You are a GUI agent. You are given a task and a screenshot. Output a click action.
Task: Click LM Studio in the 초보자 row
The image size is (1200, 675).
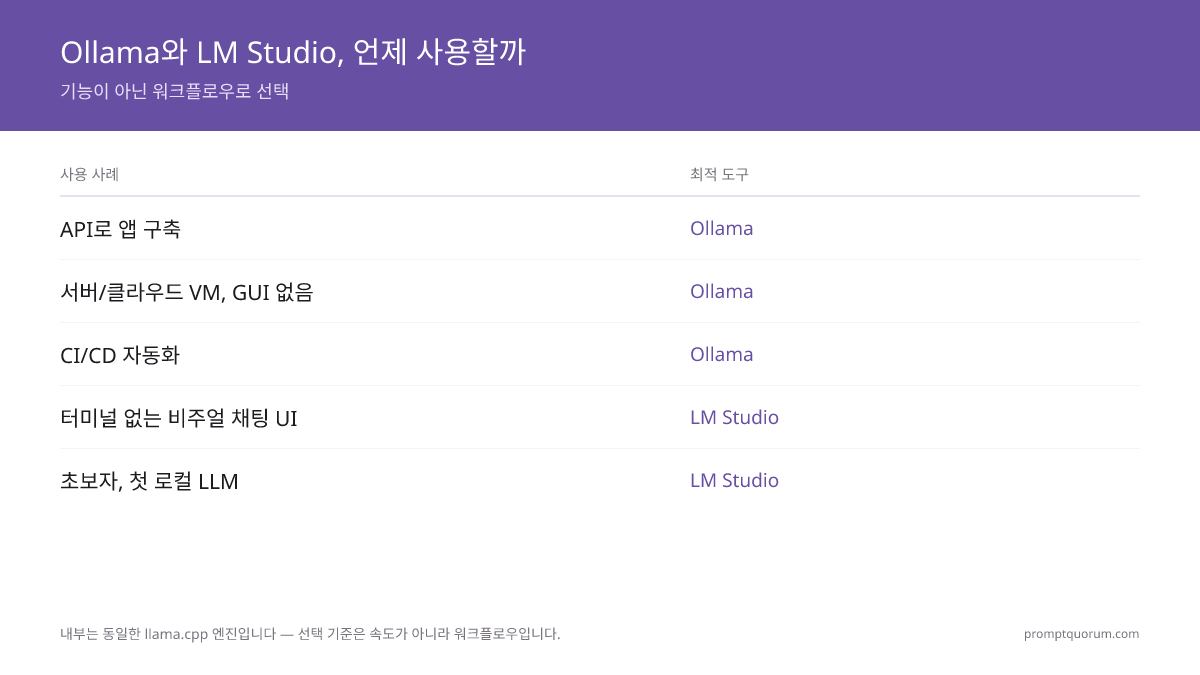(x=734, y=480)
